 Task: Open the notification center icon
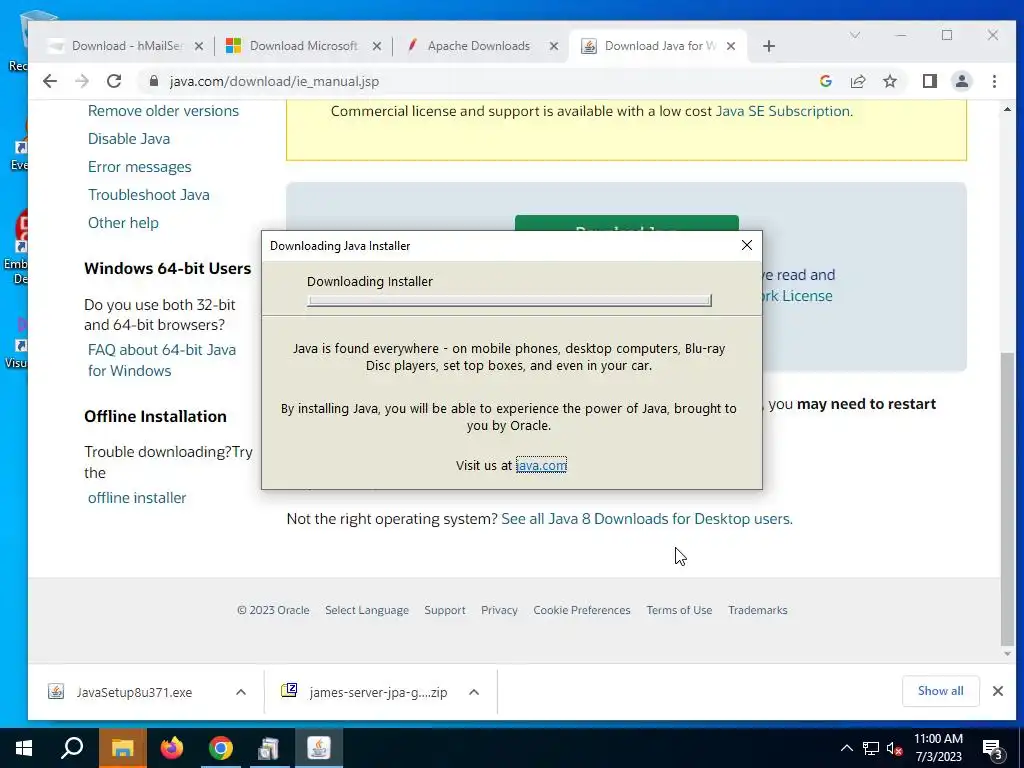click(993, 749)
